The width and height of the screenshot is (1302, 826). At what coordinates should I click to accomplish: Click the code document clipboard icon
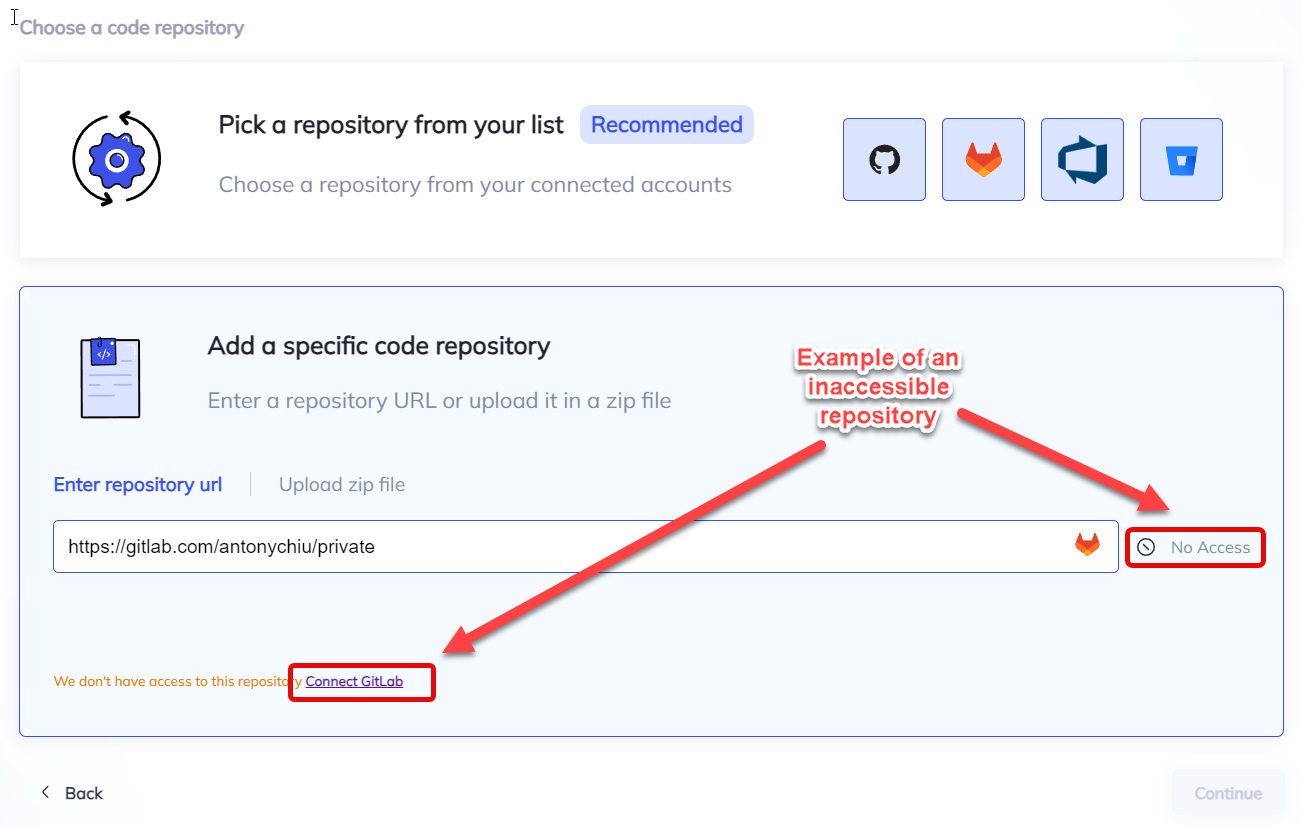click(x=110, y=377)
